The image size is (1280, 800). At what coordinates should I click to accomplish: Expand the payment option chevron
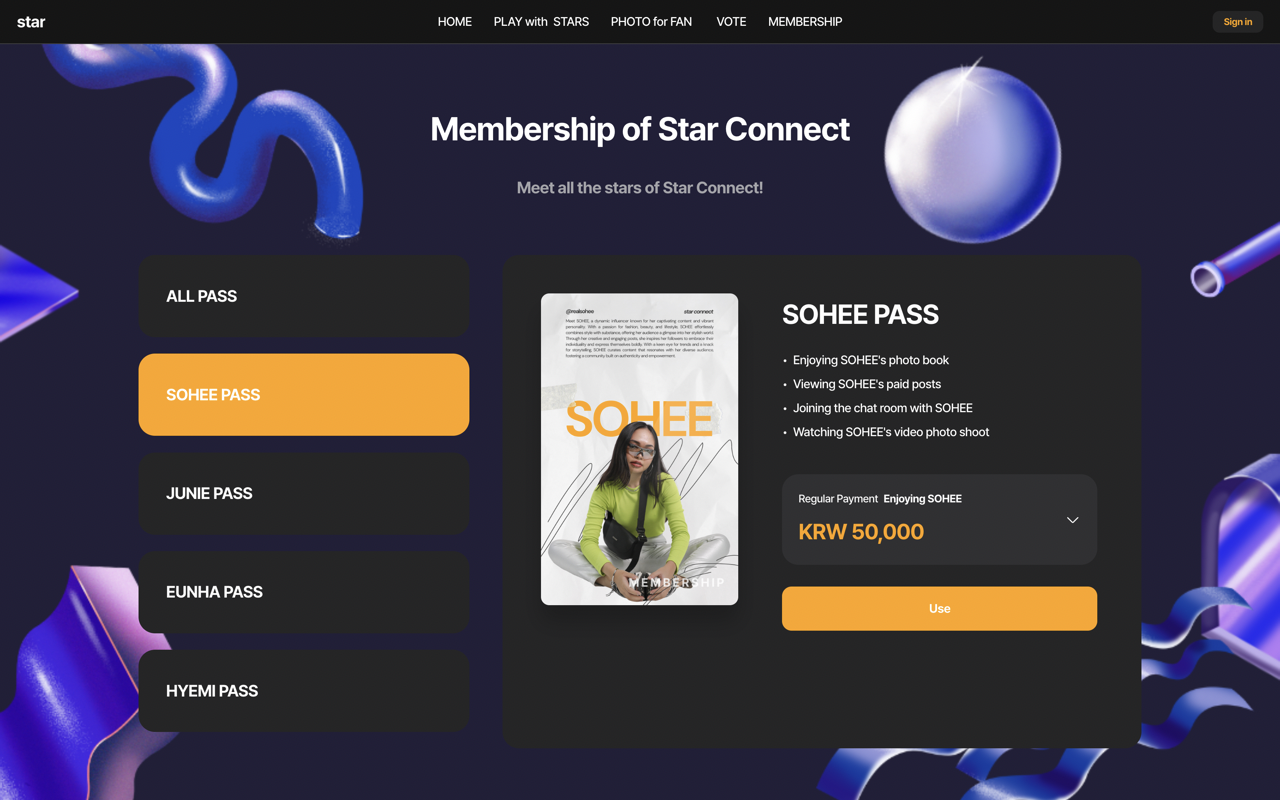[1072, 520]
